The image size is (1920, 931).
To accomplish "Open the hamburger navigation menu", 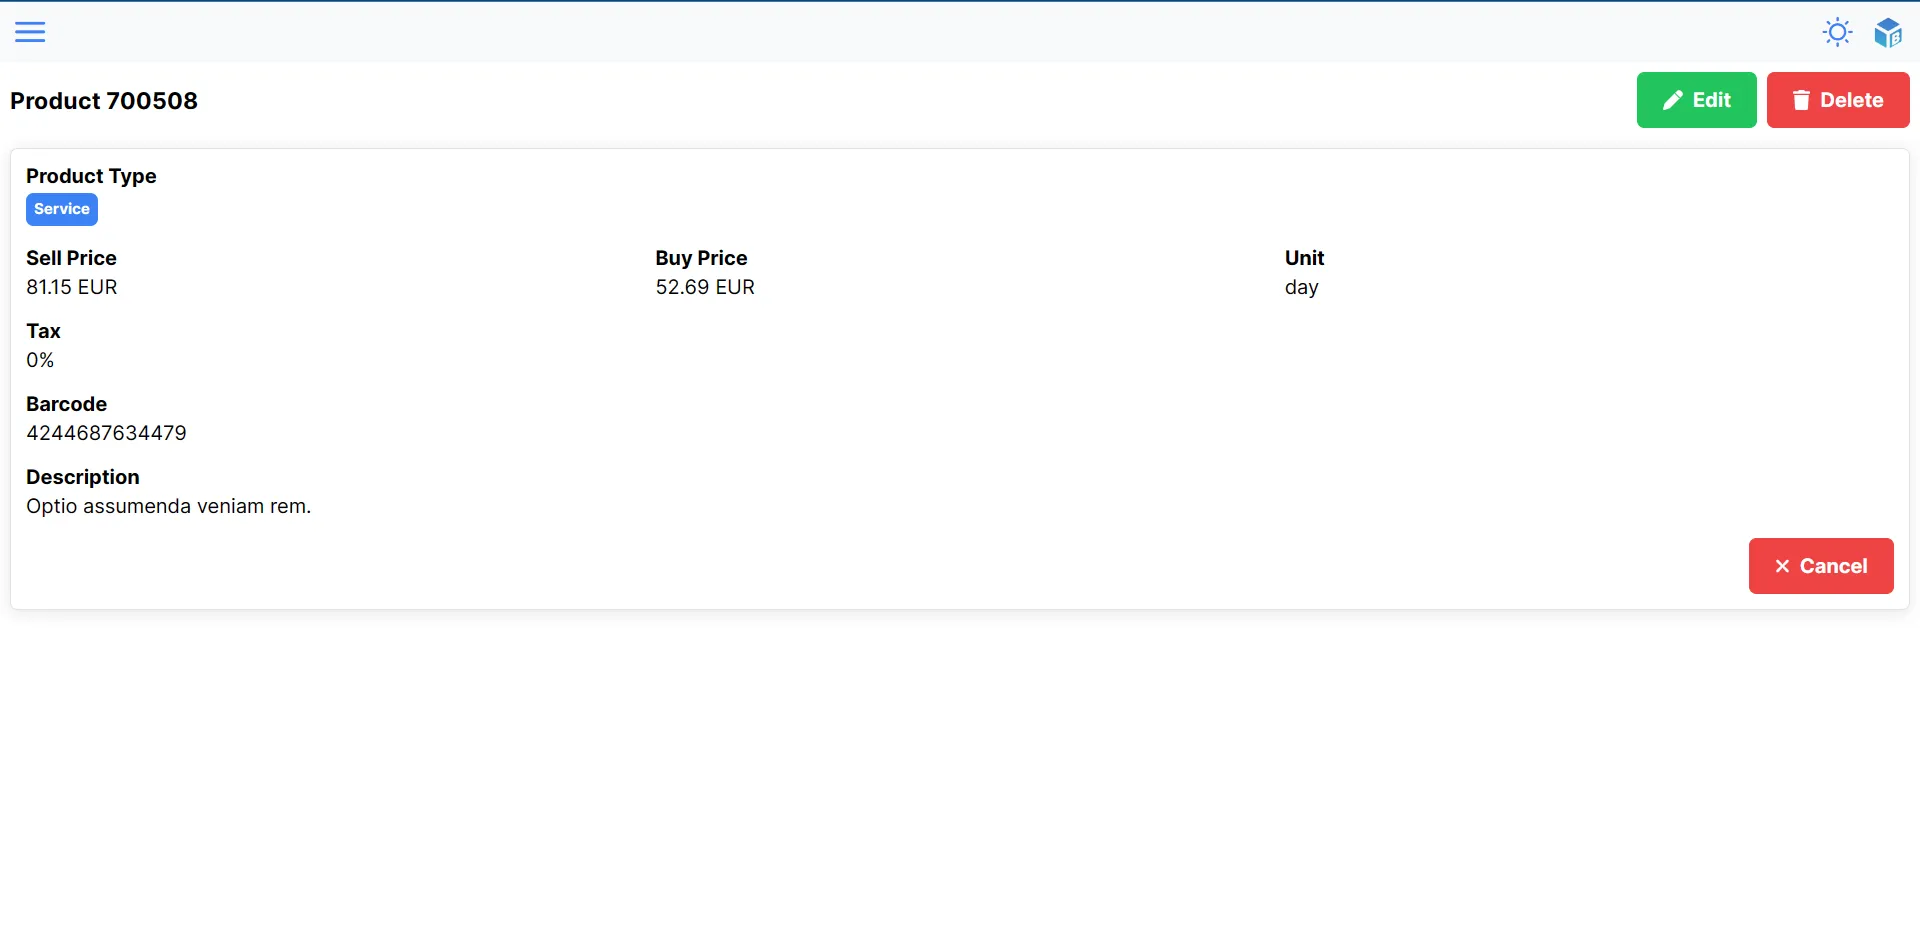I will click(x=30, y=31).
